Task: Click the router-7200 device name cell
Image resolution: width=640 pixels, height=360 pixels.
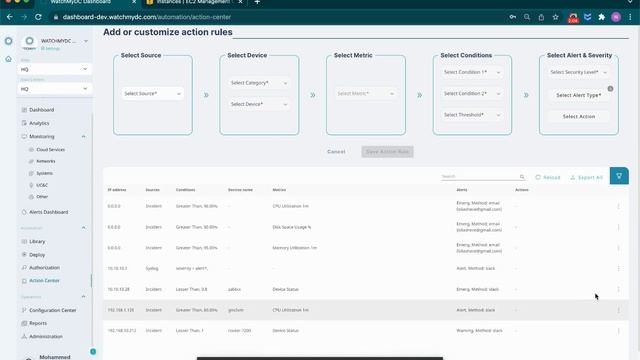Action: pos(240,331)
